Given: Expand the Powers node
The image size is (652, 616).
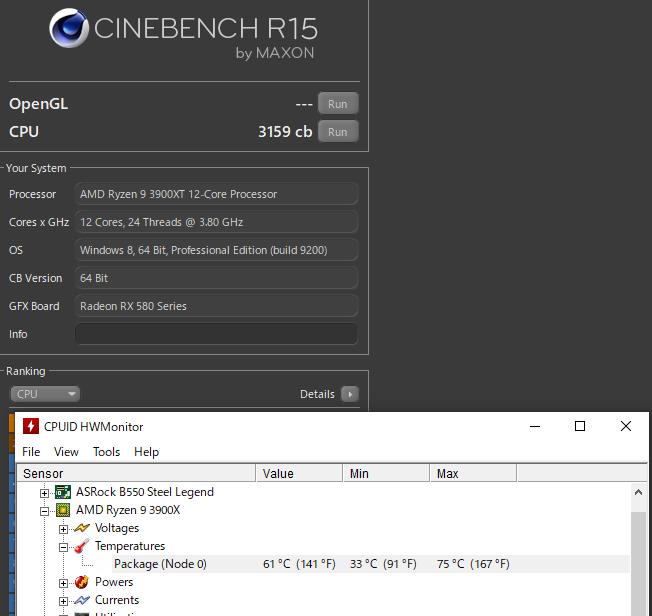Looking at the screenshot, I should click(x=63, y=583).
